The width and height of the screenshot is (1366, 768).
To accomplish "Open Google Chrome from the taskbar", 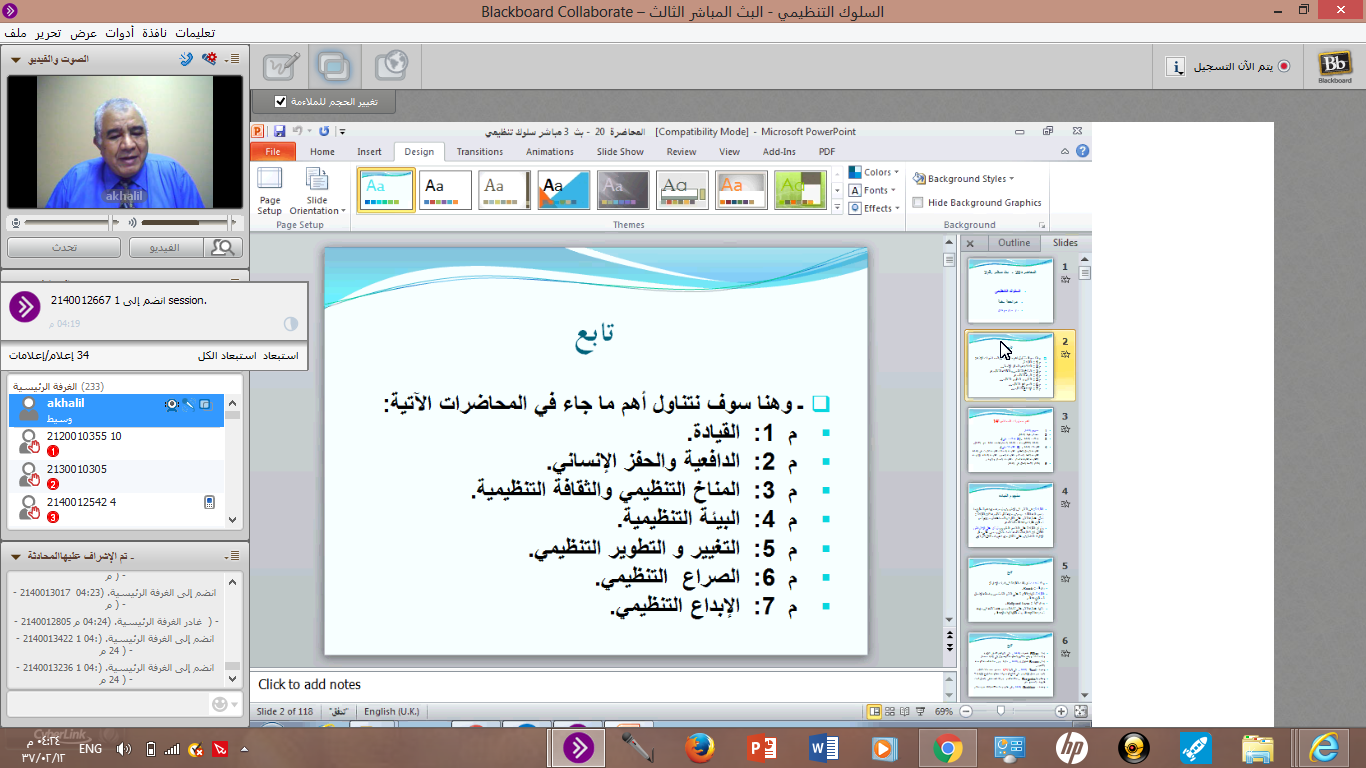I will (947, 747).
